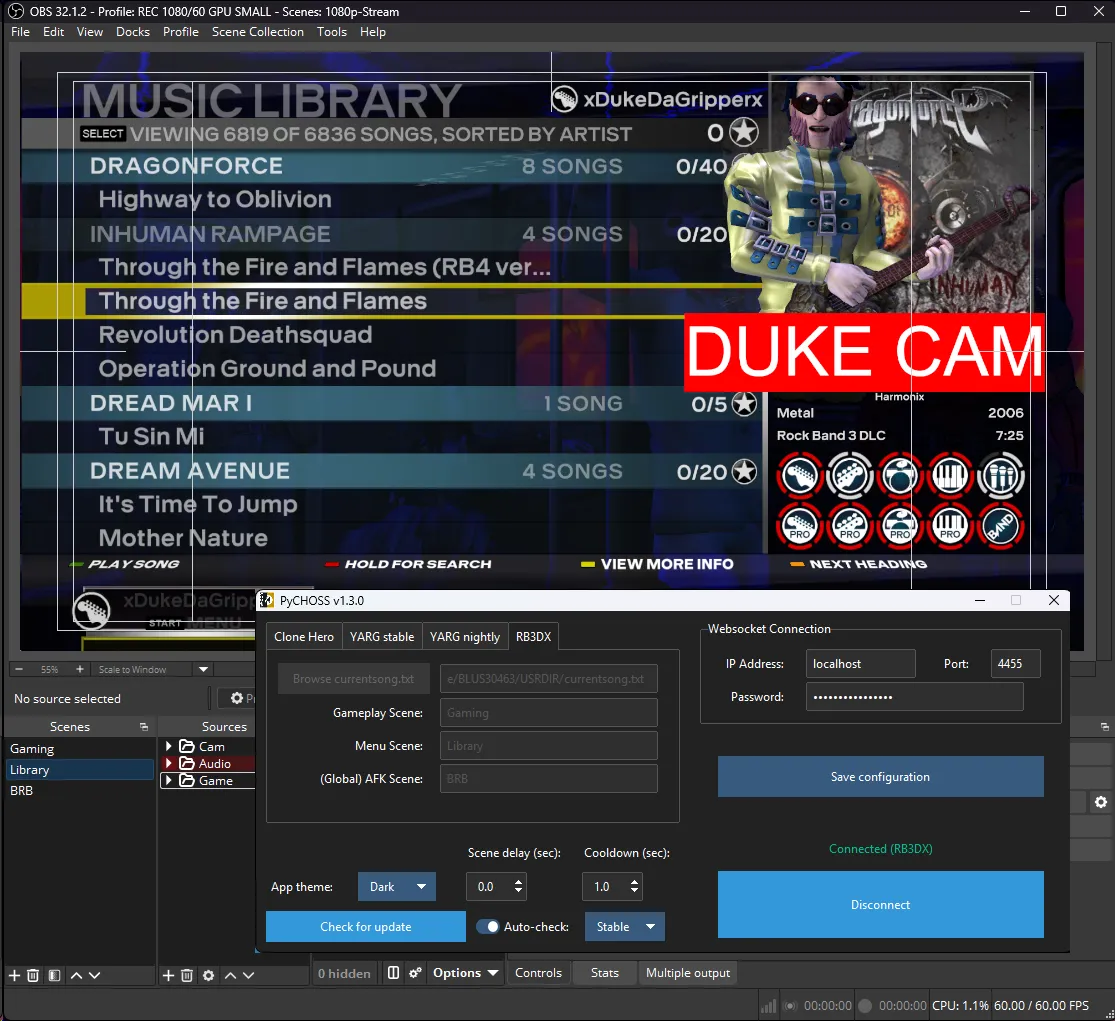Click the Browse currentsong.txt button
This screenshot has height=1021, width=1115.
point(353,678)
